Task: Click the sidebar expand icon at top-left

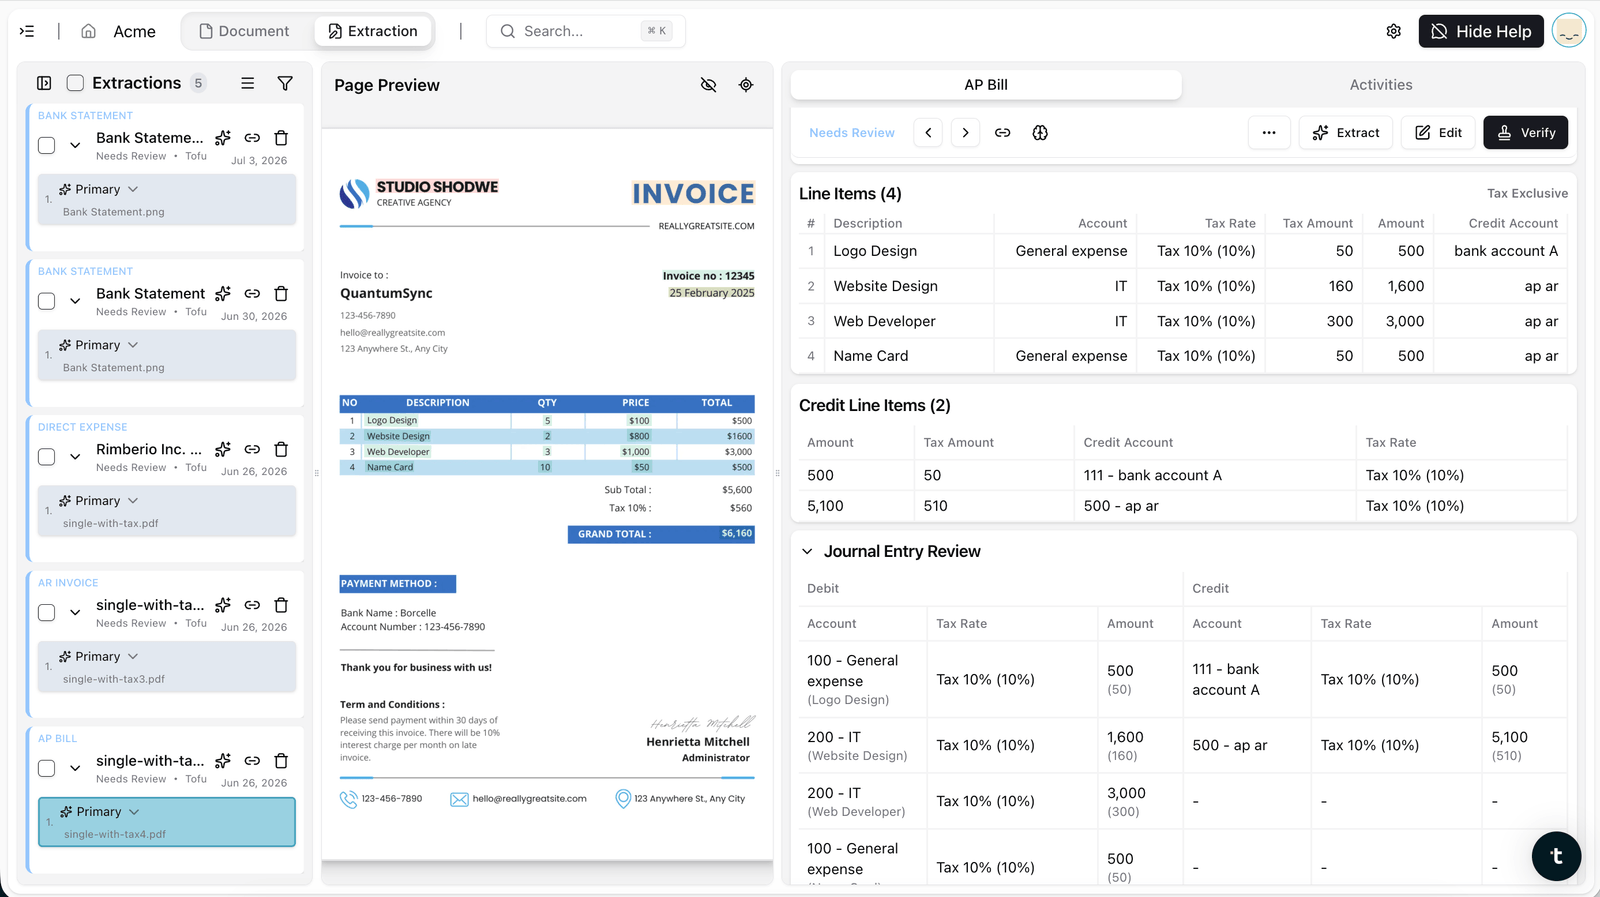Action: [27, 31]
